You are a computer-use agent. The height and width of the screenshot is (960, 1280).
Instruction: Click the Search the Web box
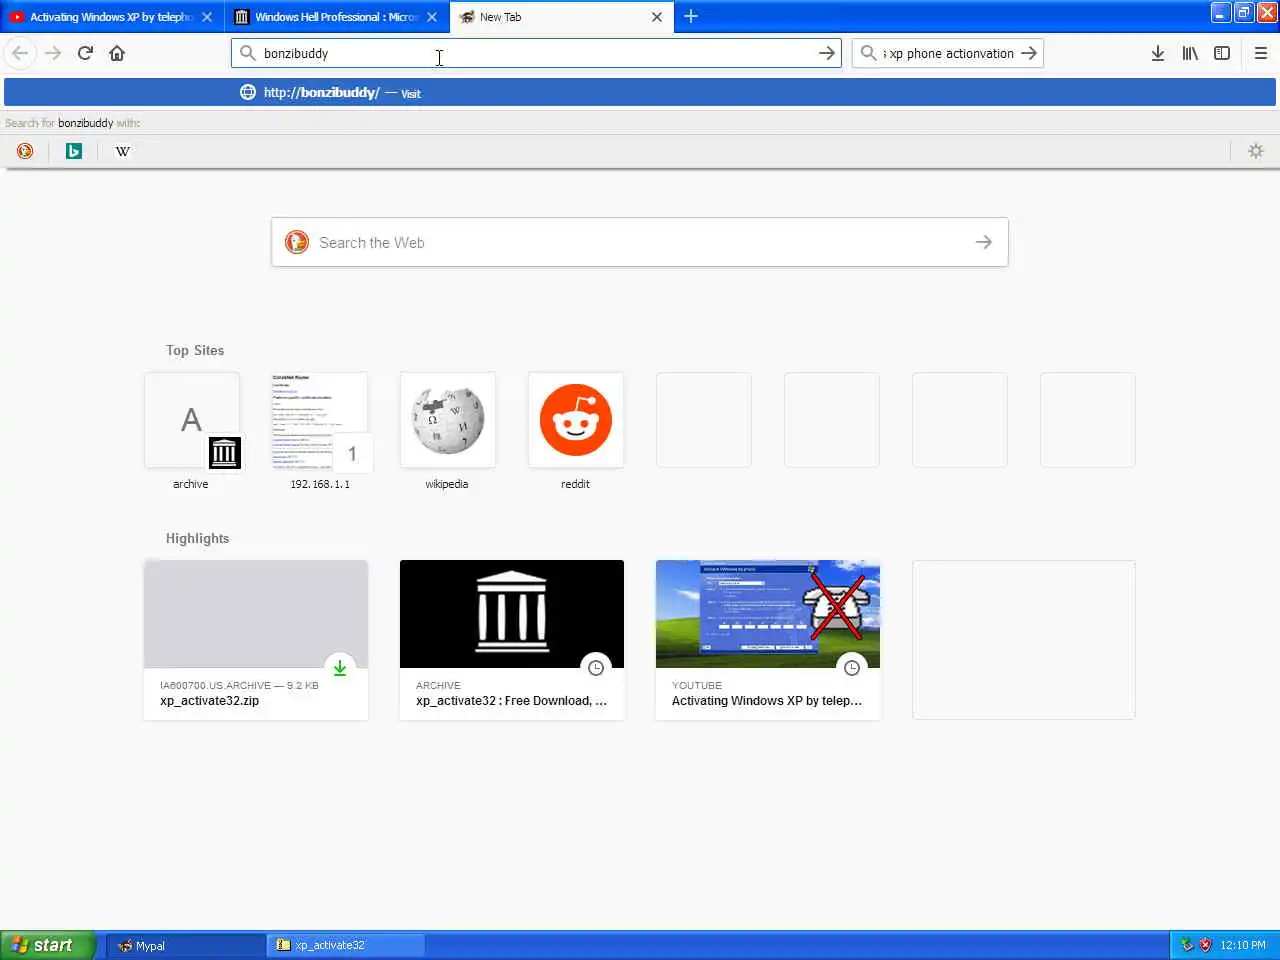pos(640,242)
